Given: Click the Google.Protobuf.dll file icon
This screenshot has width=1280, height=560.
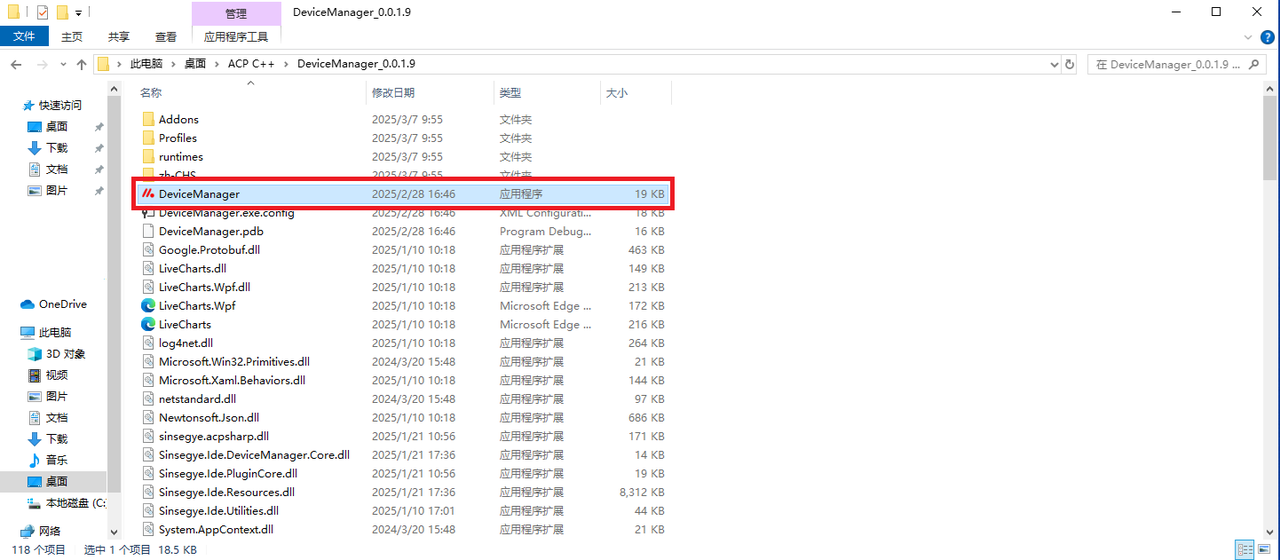Looking at the screenshot, I should 148,250.
